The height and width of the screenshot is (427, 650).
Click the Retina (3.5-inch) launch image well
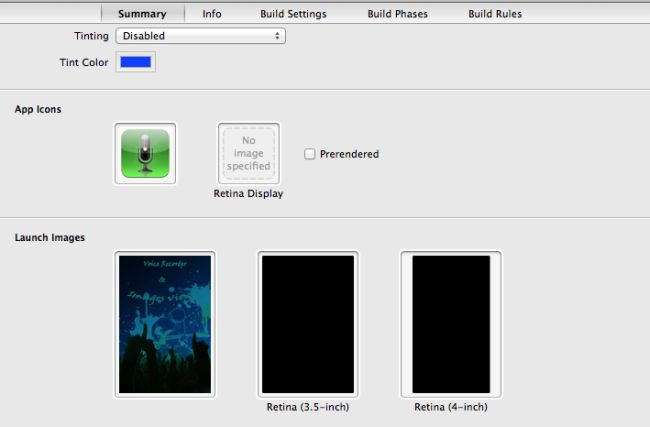tap(308, 324)
